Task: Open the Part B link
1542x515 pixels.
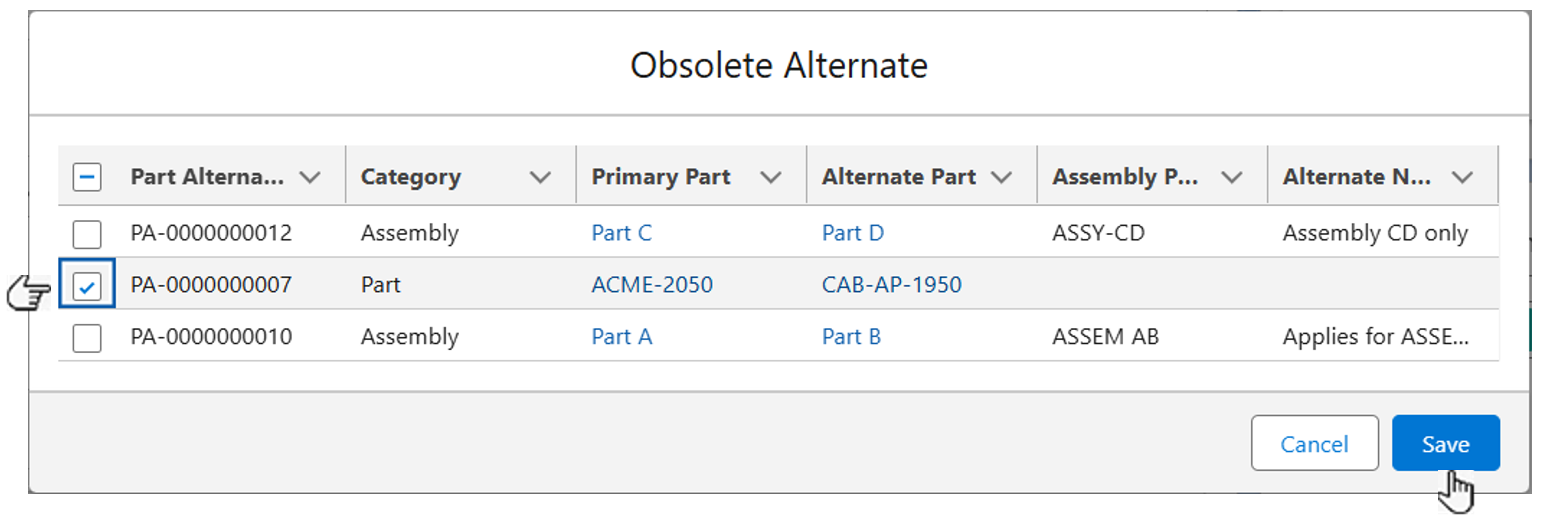Action: click(851, 338)
